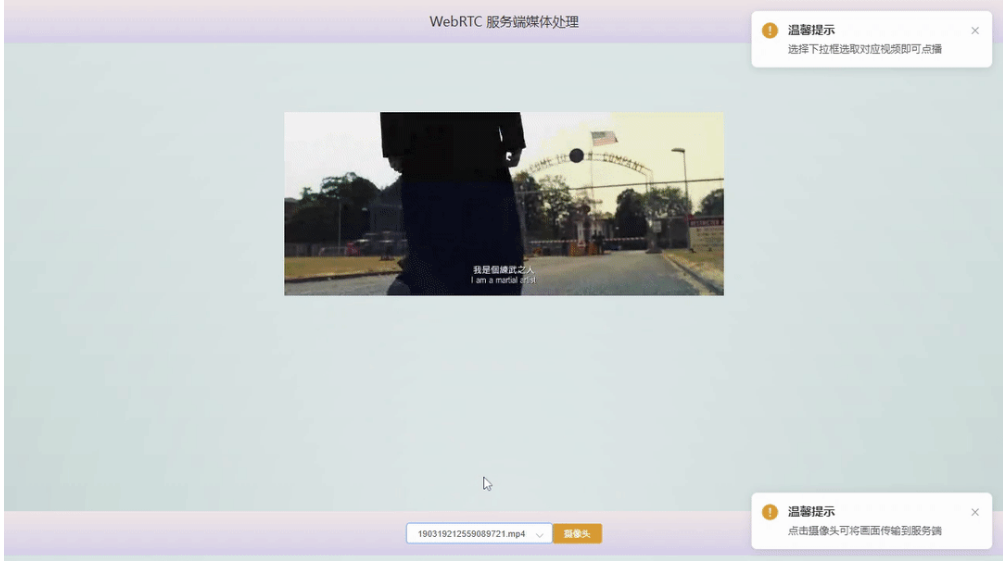Click the center of the video player
1003x564 pixels.
click(x=503, y=203)
